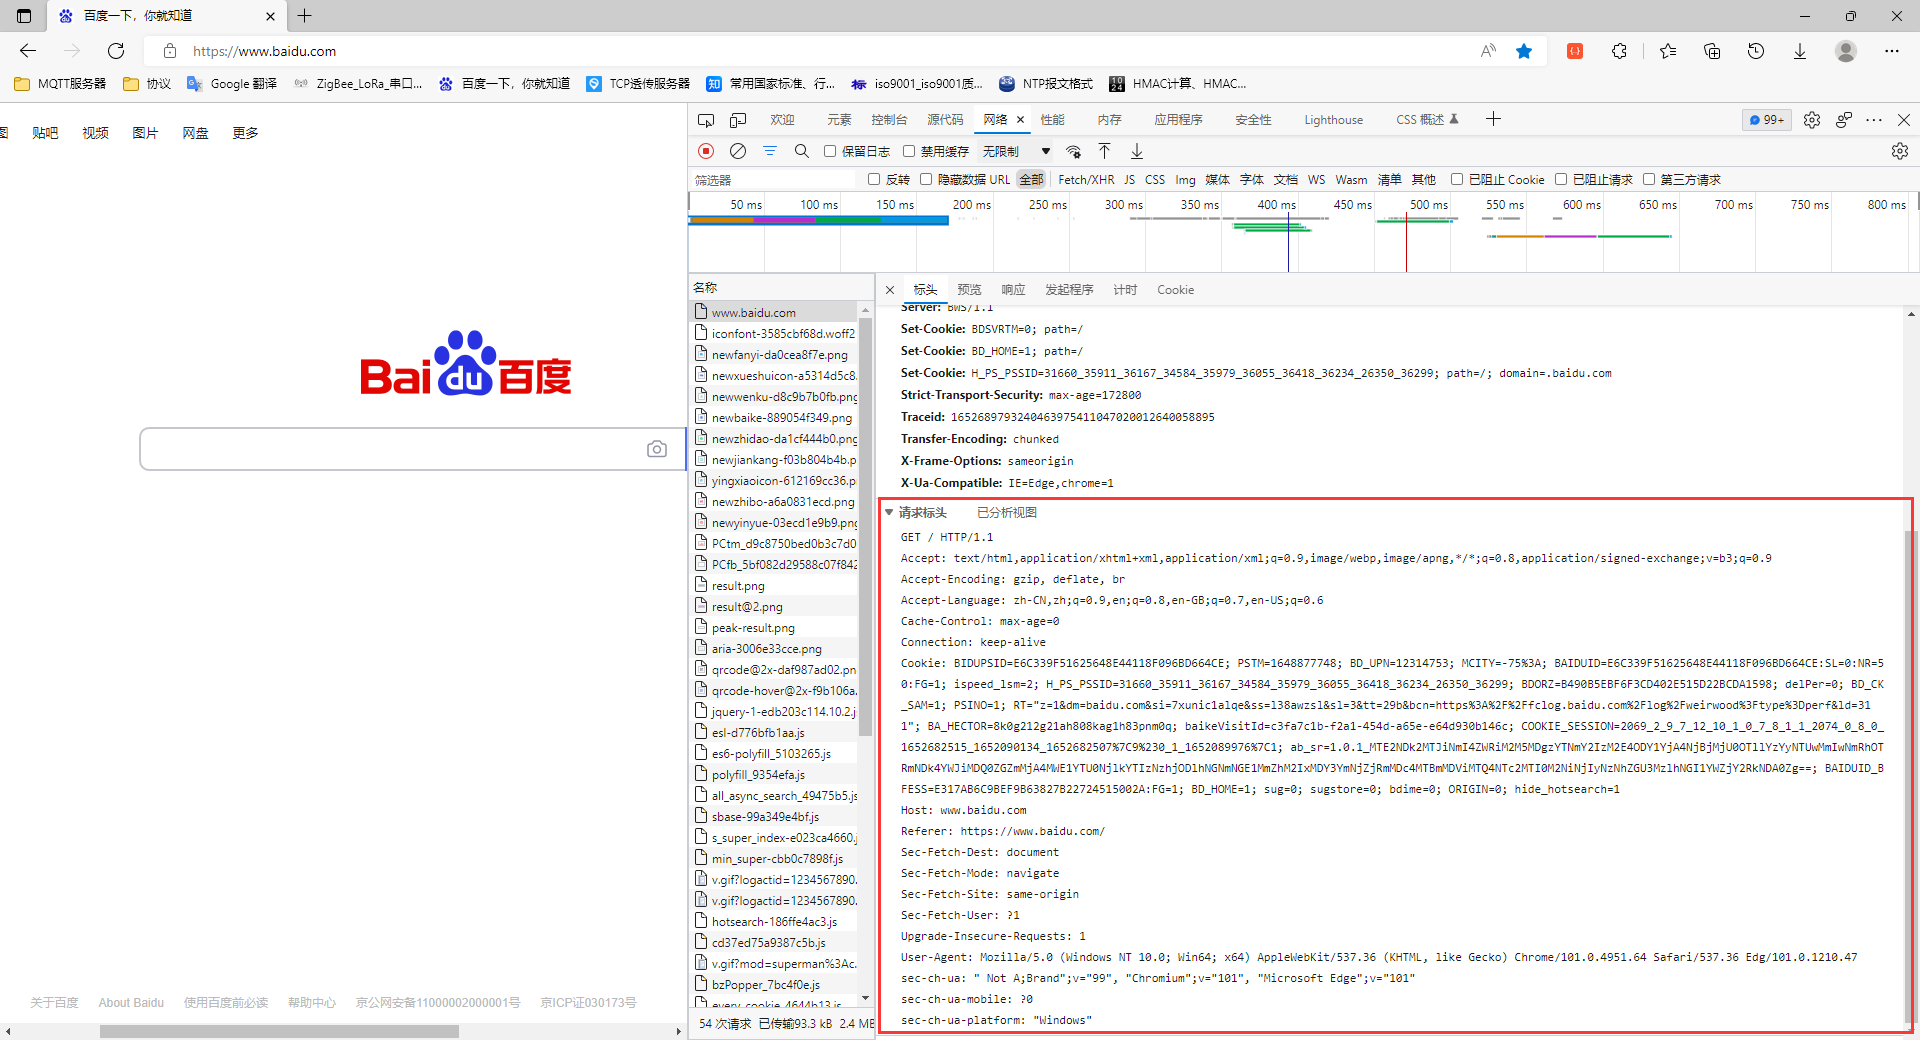Click the Fetch/XHR filter button
1920x1040 pixels.
(x=1086, y=180)
